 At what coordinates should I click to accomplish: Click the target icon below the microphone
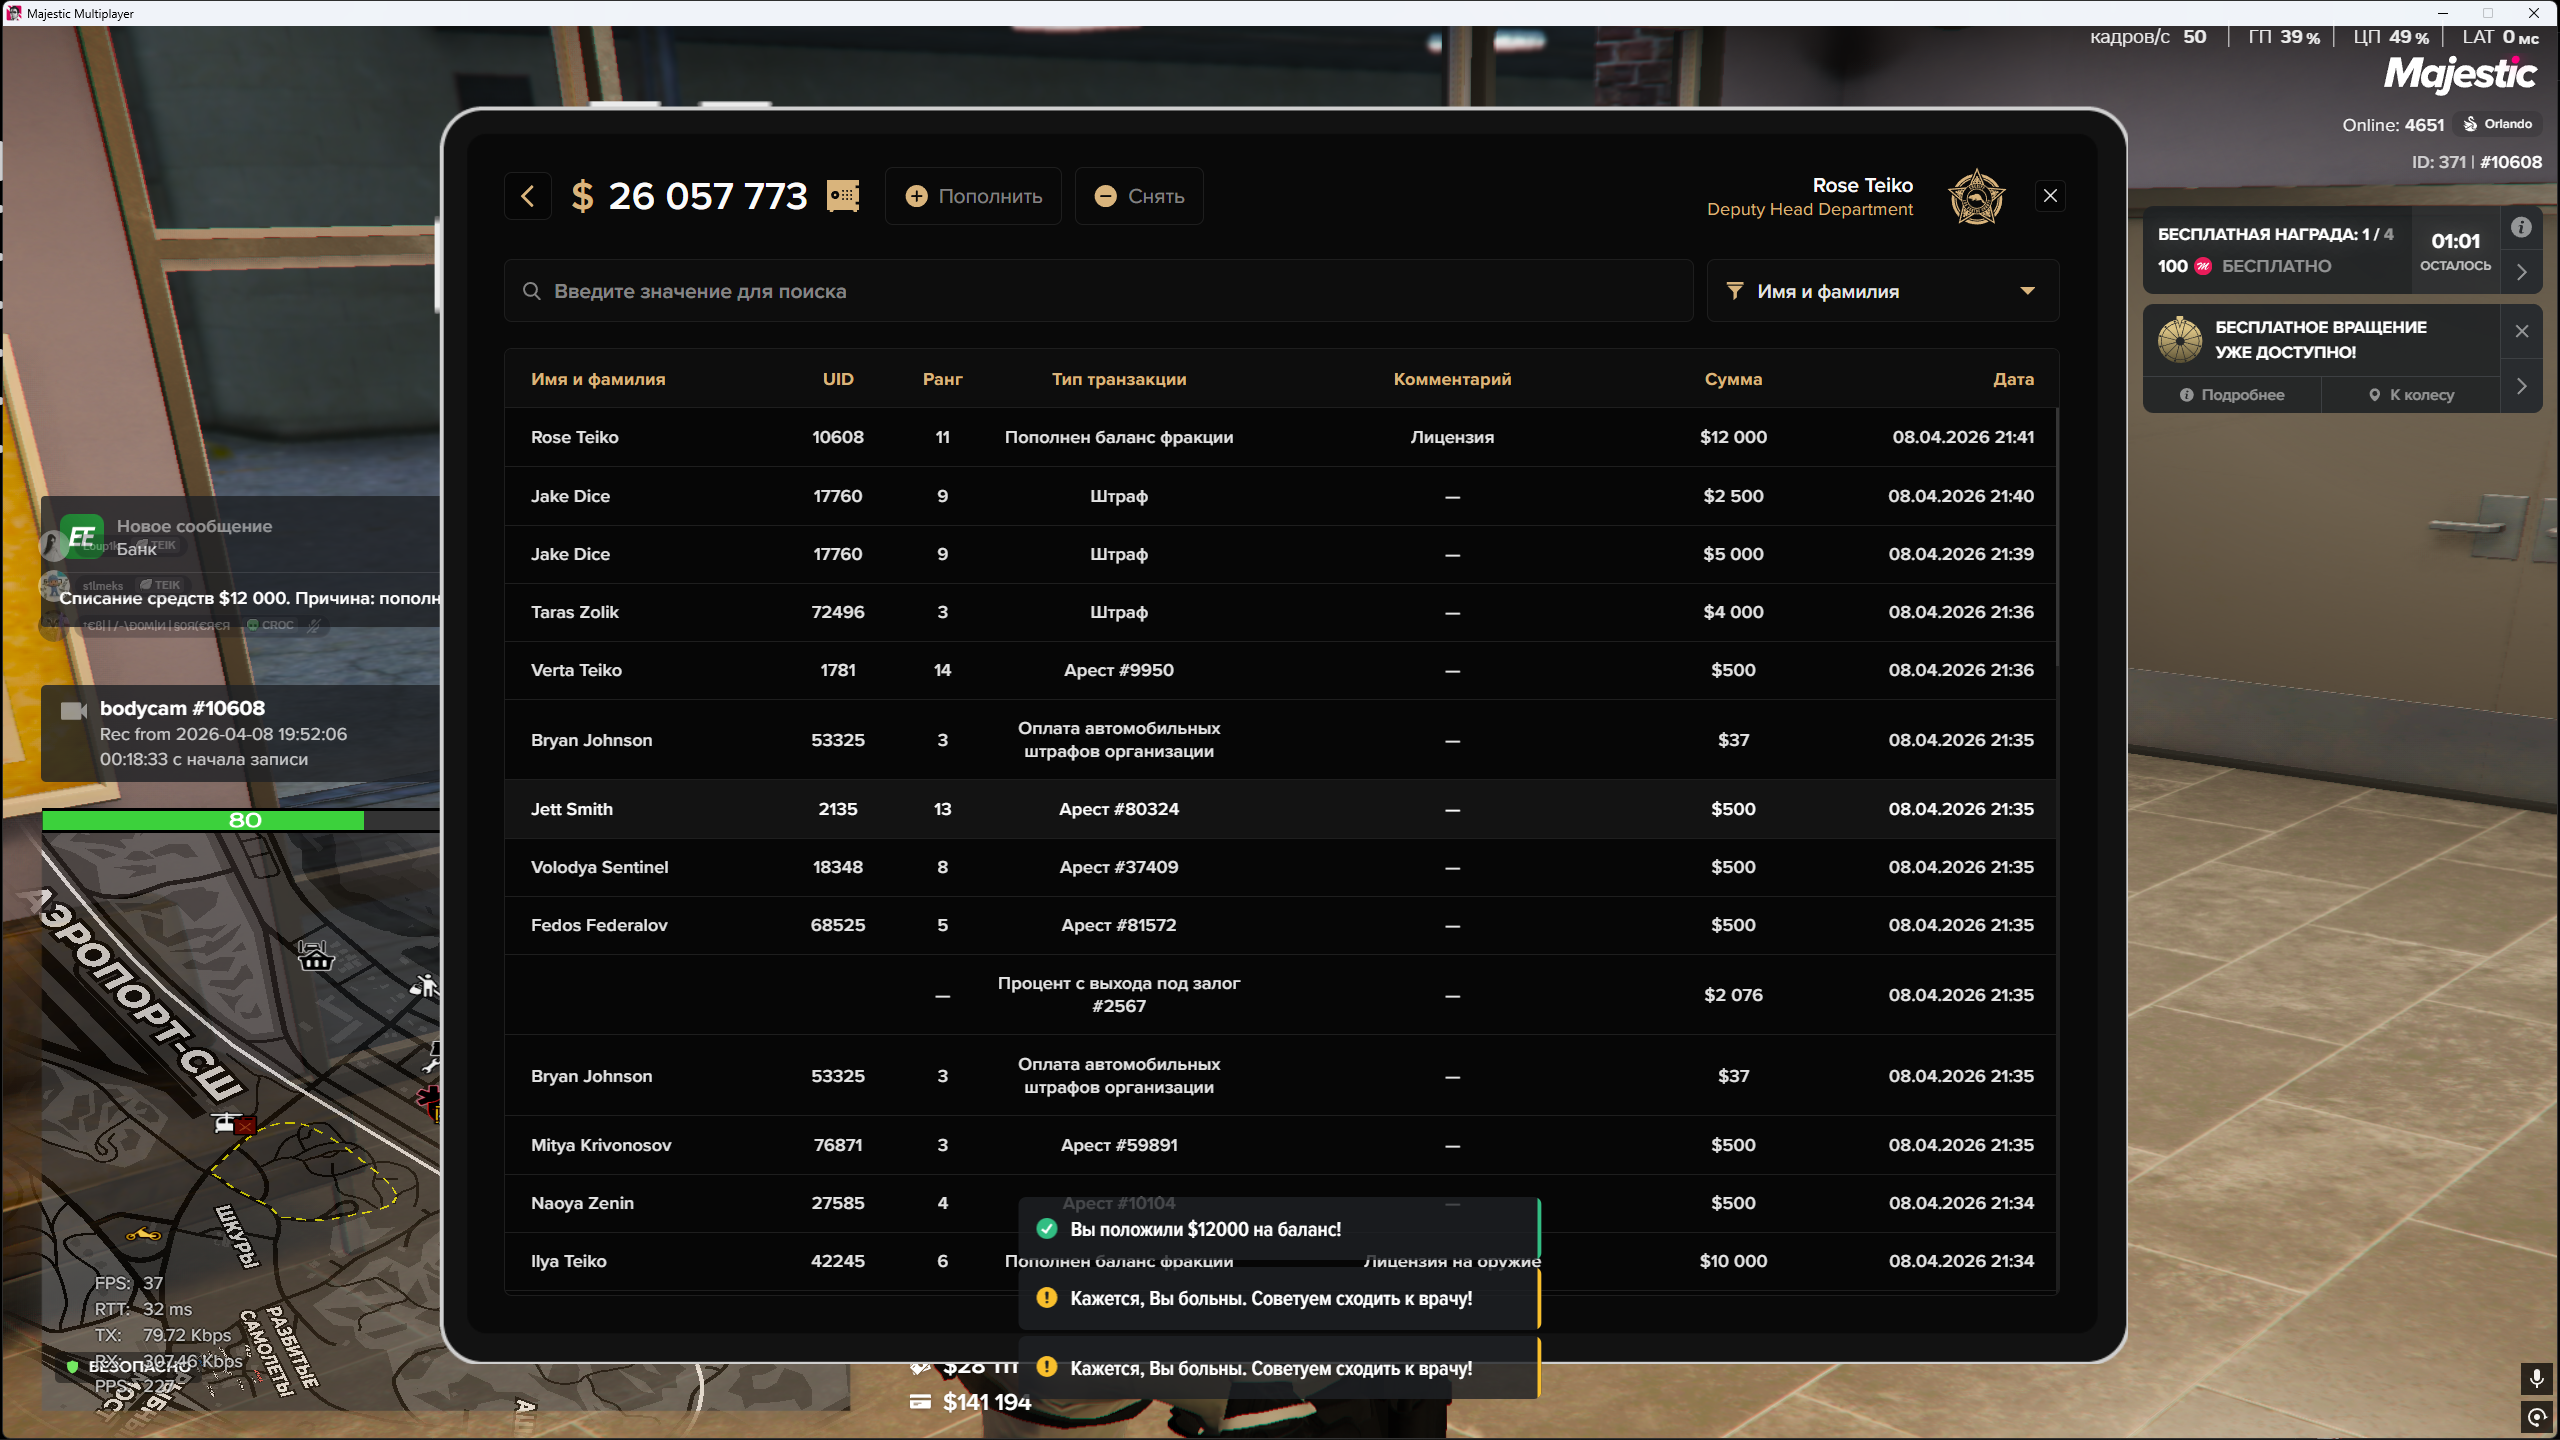click(x=2536, y=1417)
